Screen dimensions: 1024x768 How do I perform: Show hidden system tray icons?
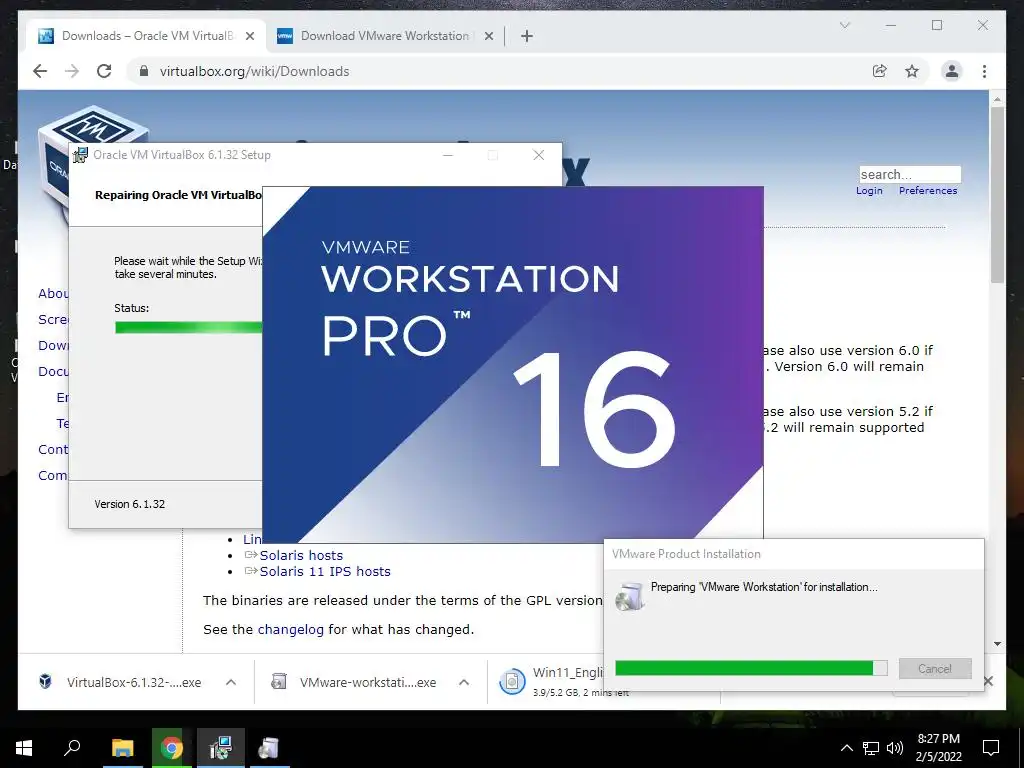[846, 748]
